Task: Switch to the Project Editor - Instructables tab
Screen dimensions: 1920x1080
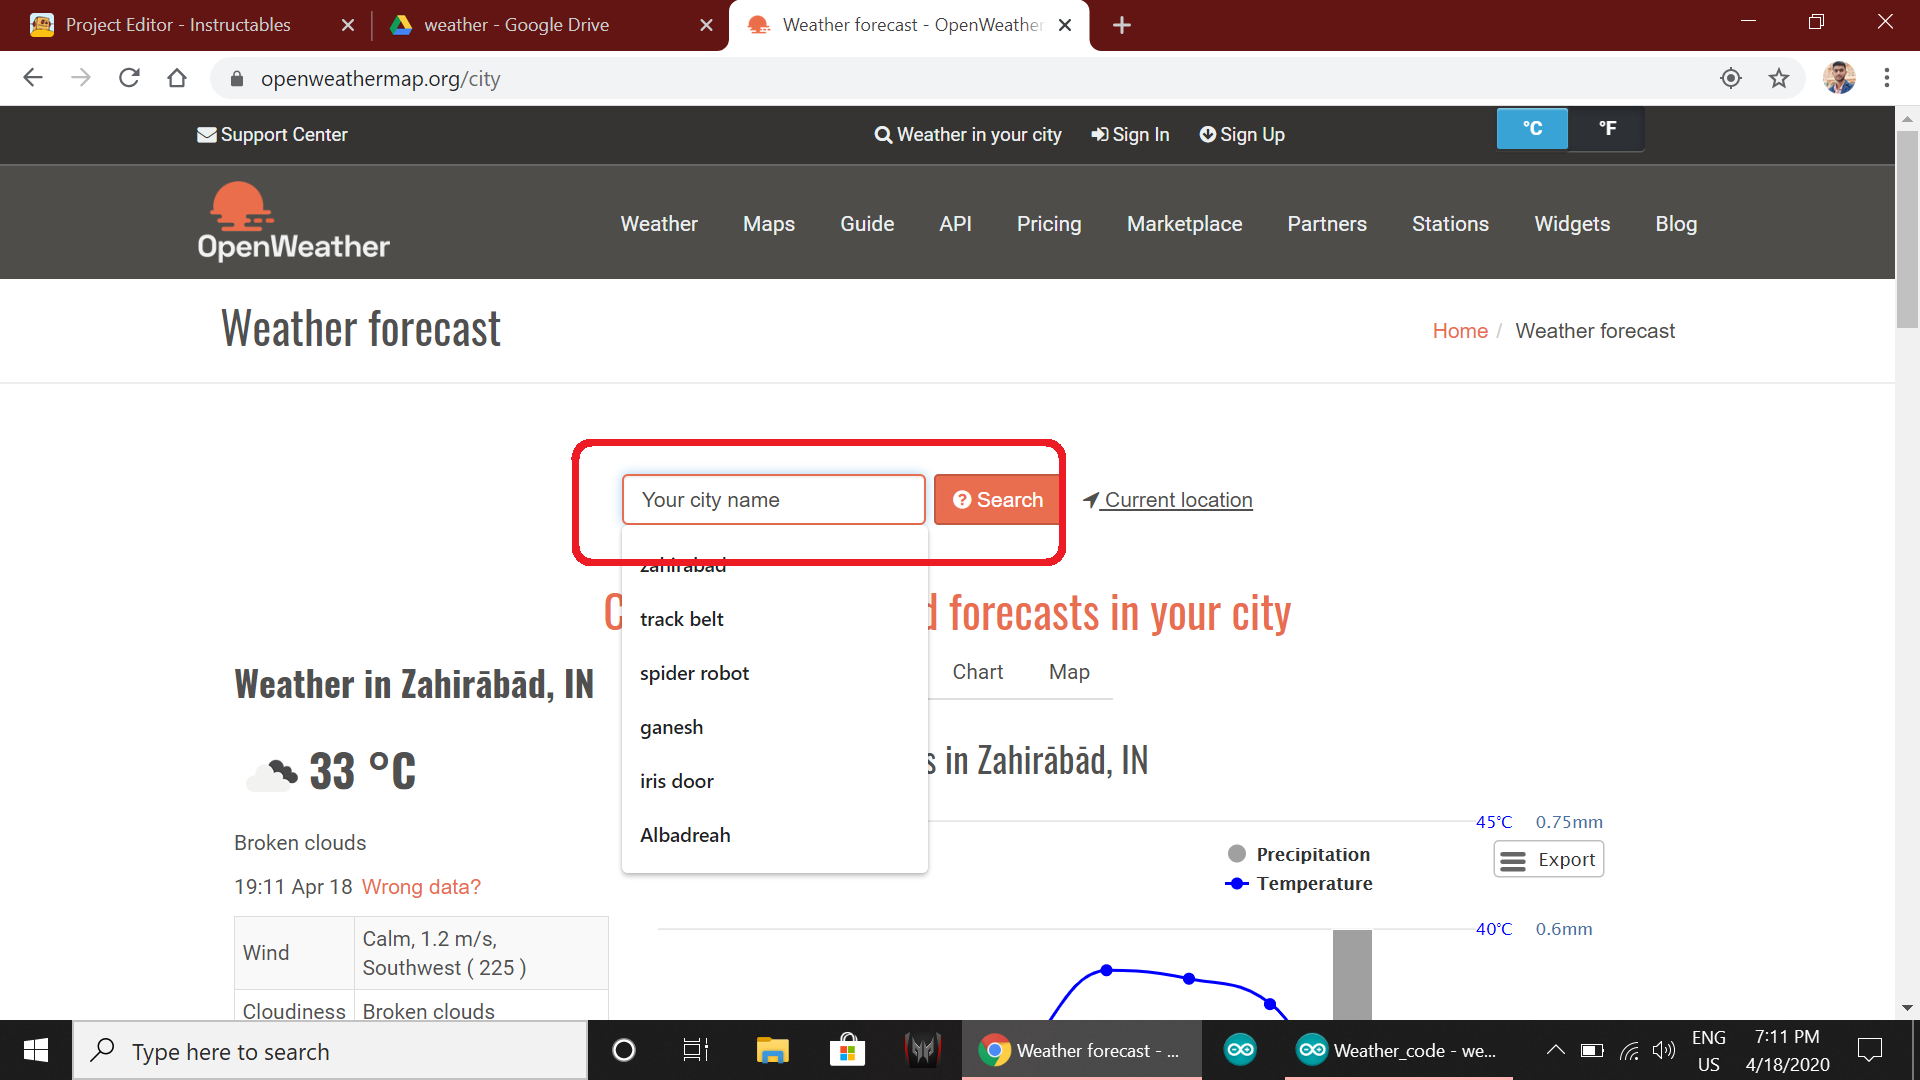Action: (x=178, y=25)
